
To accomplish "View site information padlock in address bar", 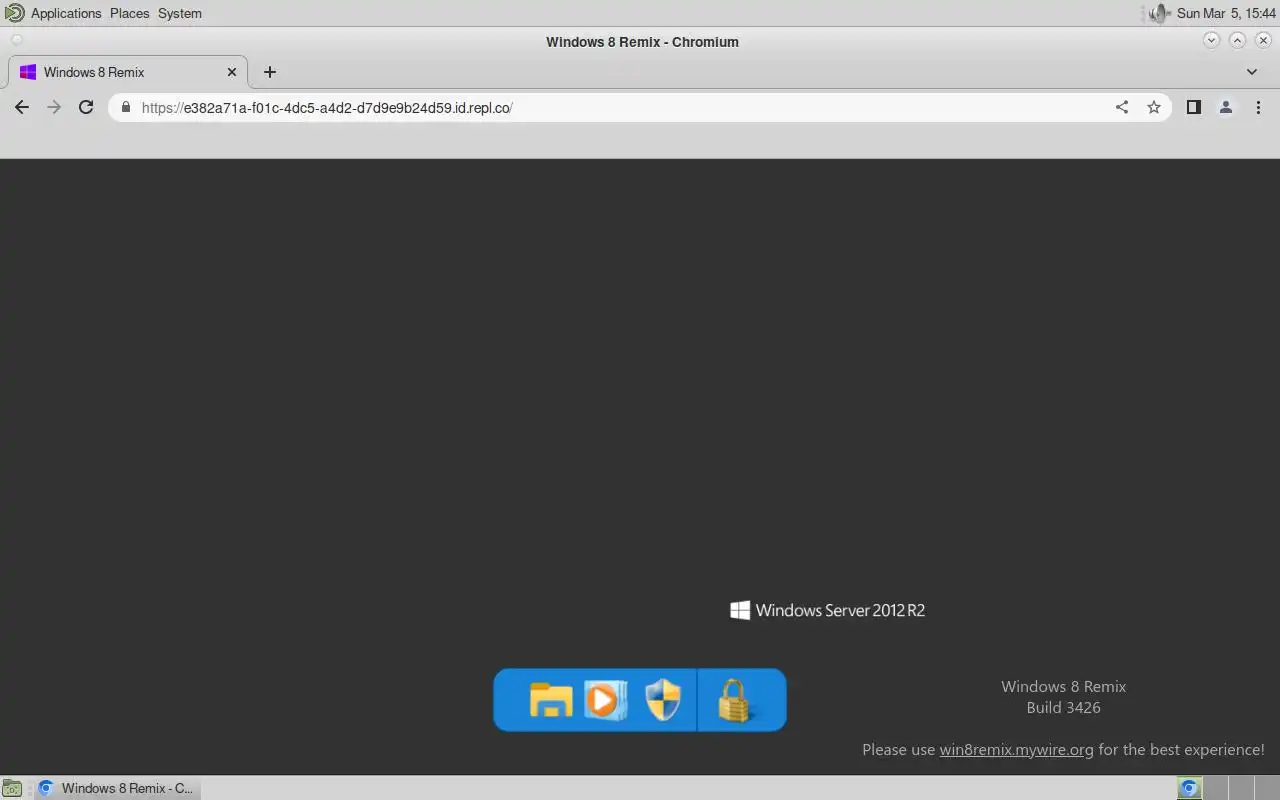I will click(x=126, y=107).
